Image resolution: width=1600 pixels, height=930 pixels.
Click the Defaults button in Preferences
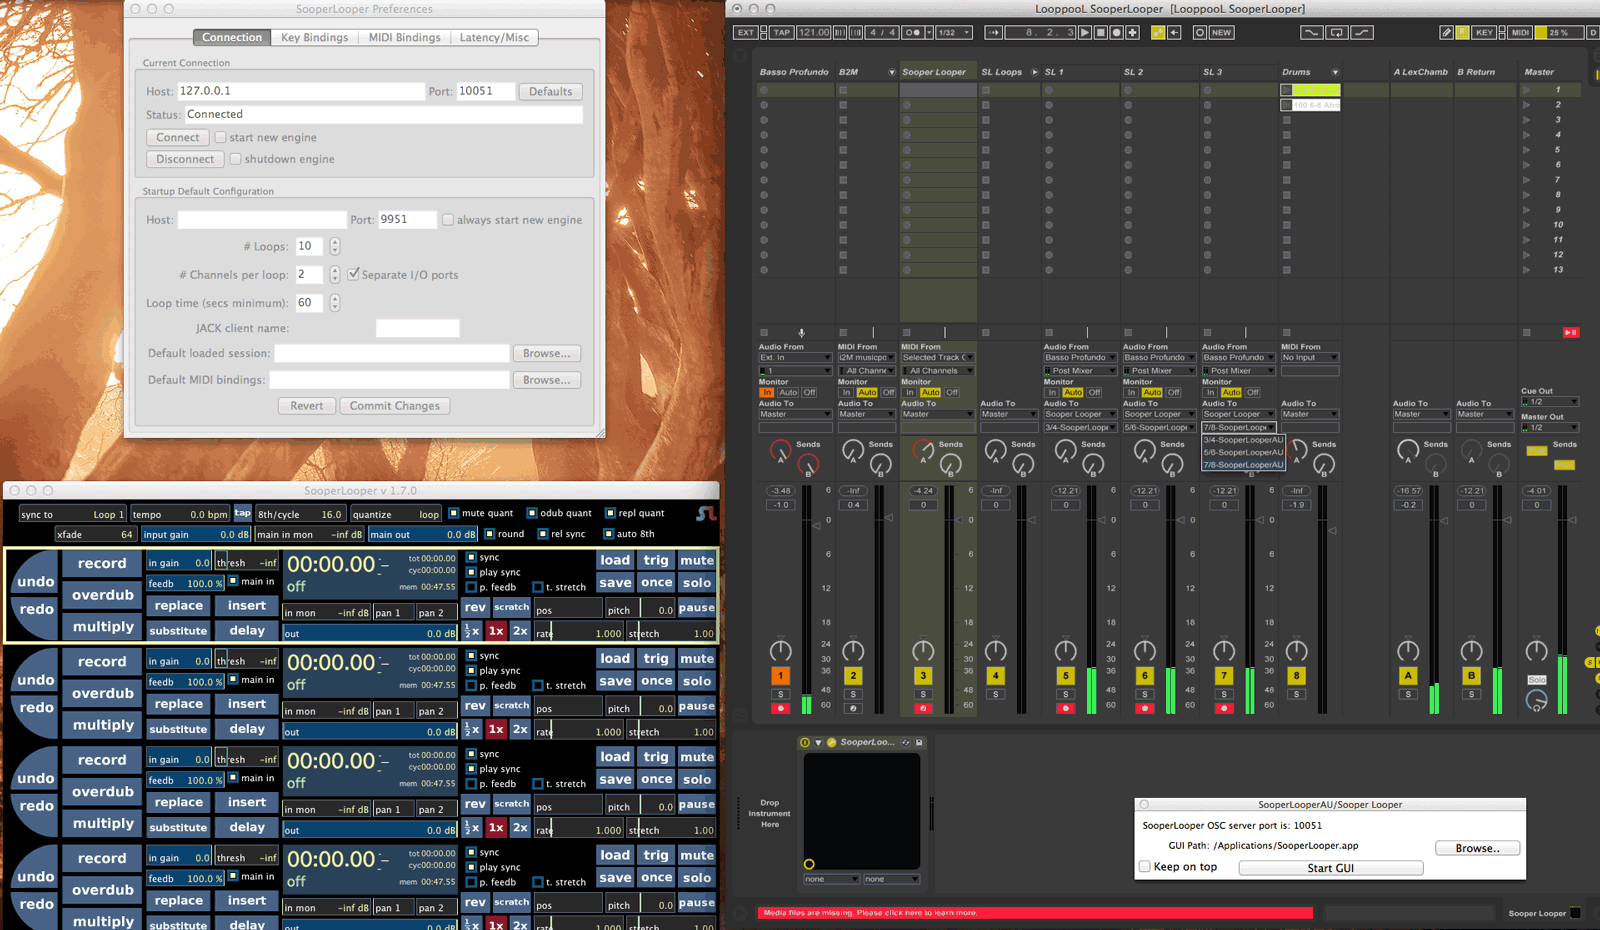550,91
